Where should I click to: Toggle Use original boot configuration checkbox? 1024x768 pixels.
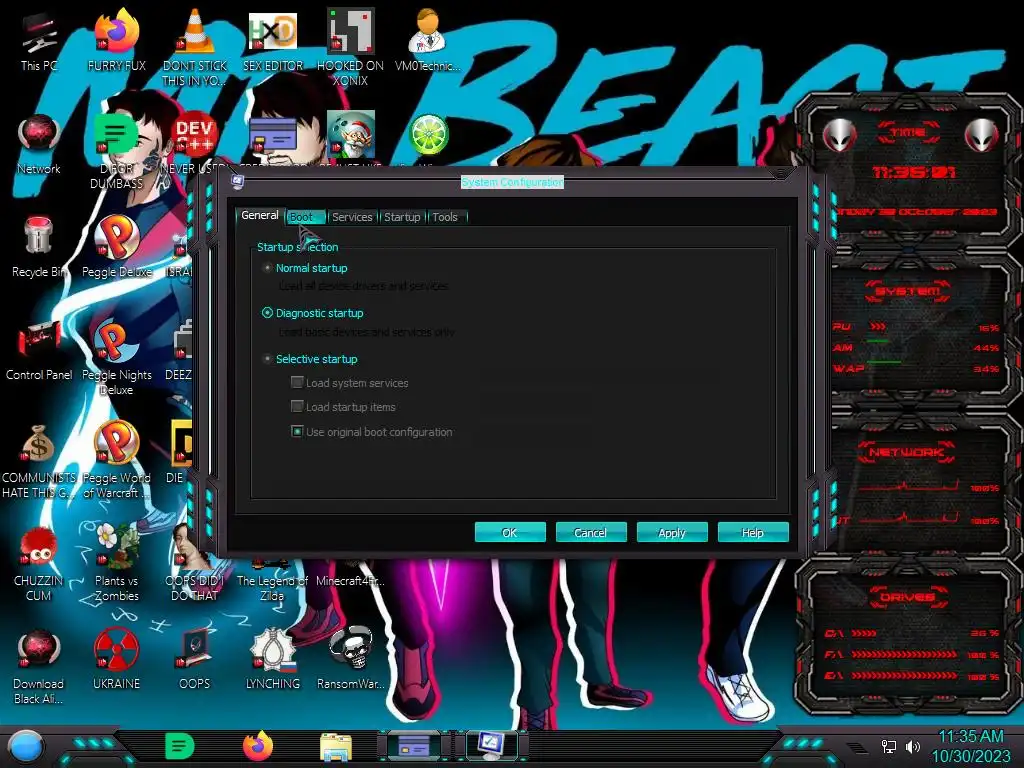(297, 431)
